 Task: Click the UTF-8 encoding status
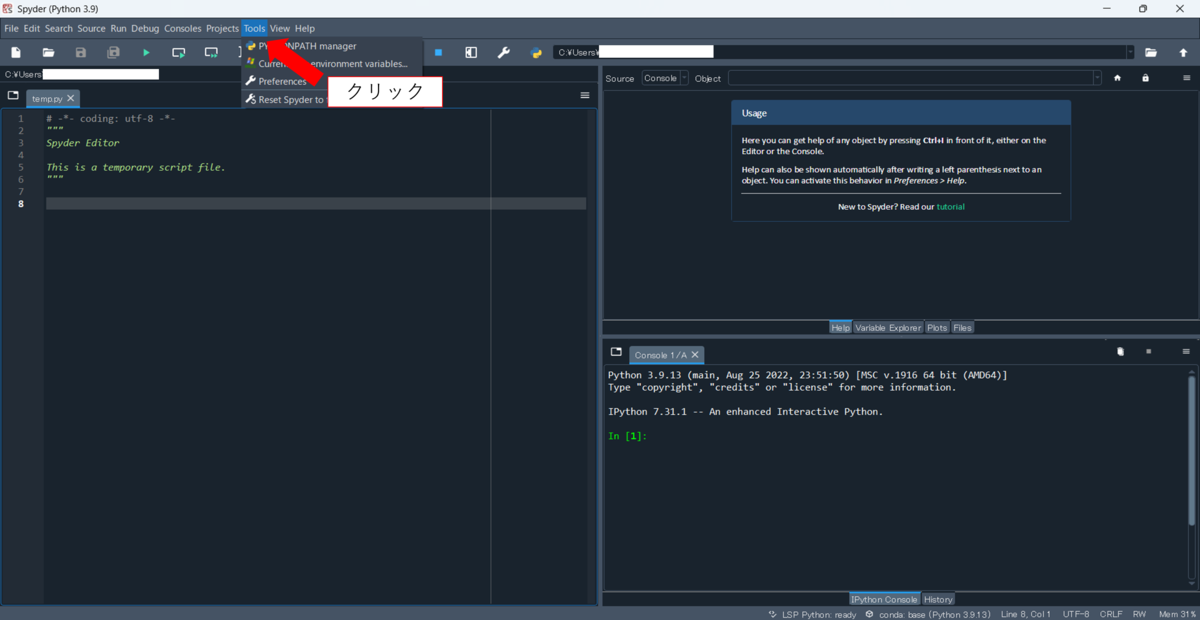(1076, 614)
